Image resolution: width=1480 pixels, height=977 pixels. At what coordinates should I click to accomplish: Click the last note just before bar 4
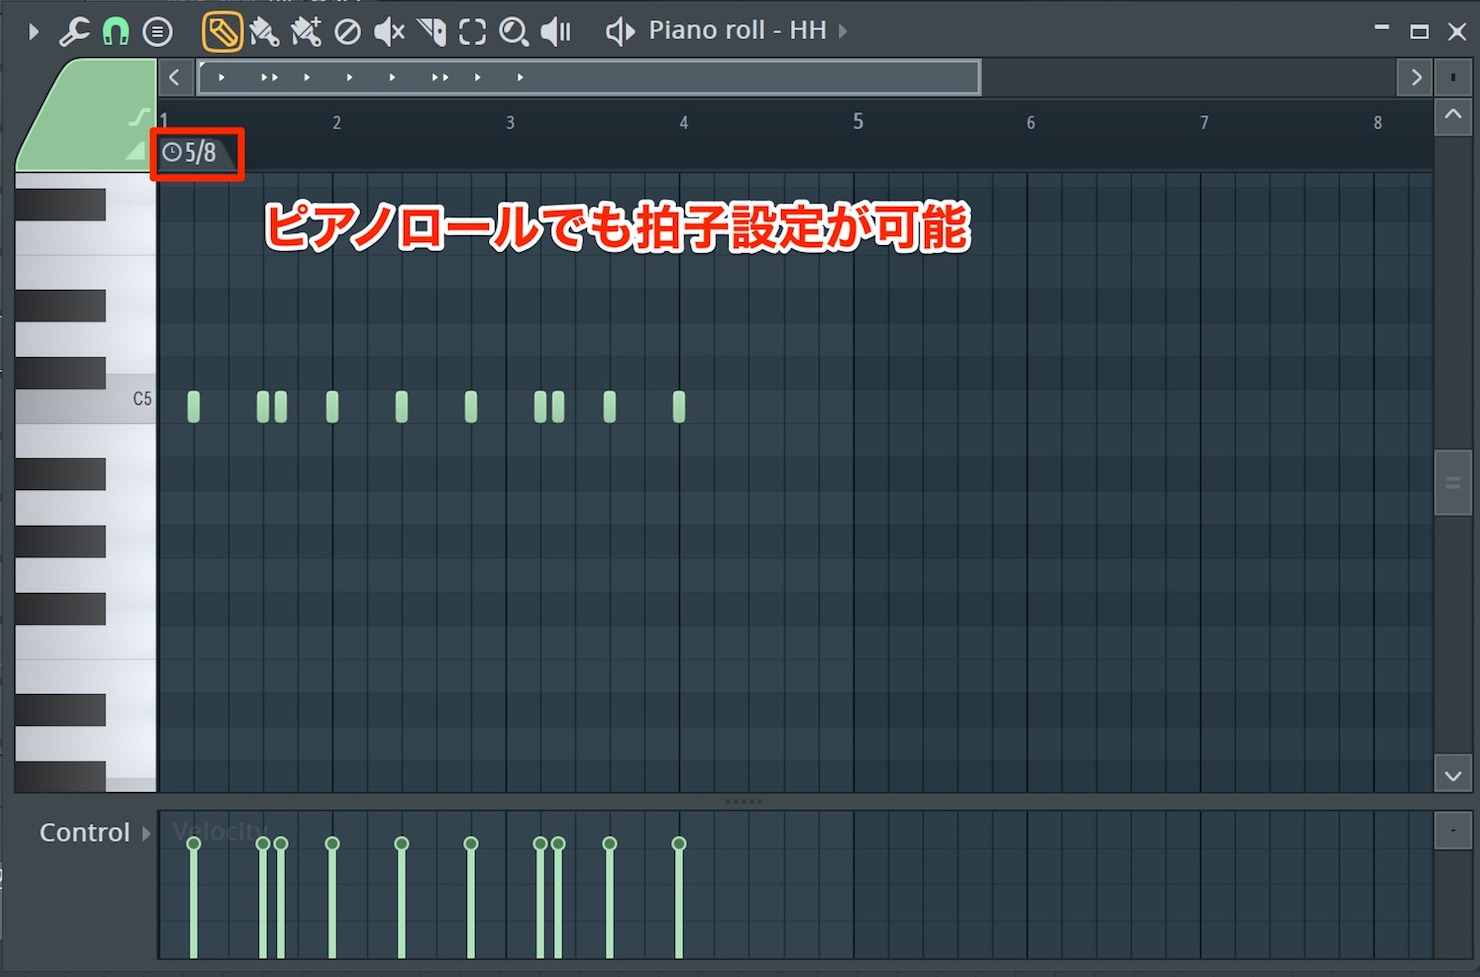679,407
